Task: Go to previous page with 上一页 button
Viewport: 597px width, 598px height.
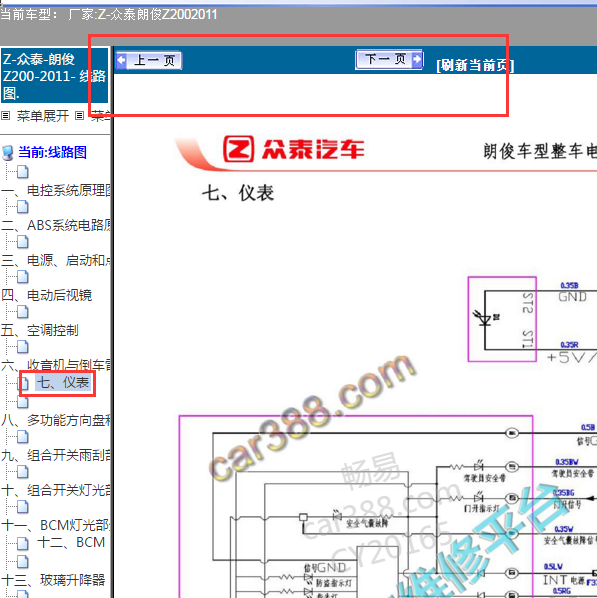Action: 149,60
